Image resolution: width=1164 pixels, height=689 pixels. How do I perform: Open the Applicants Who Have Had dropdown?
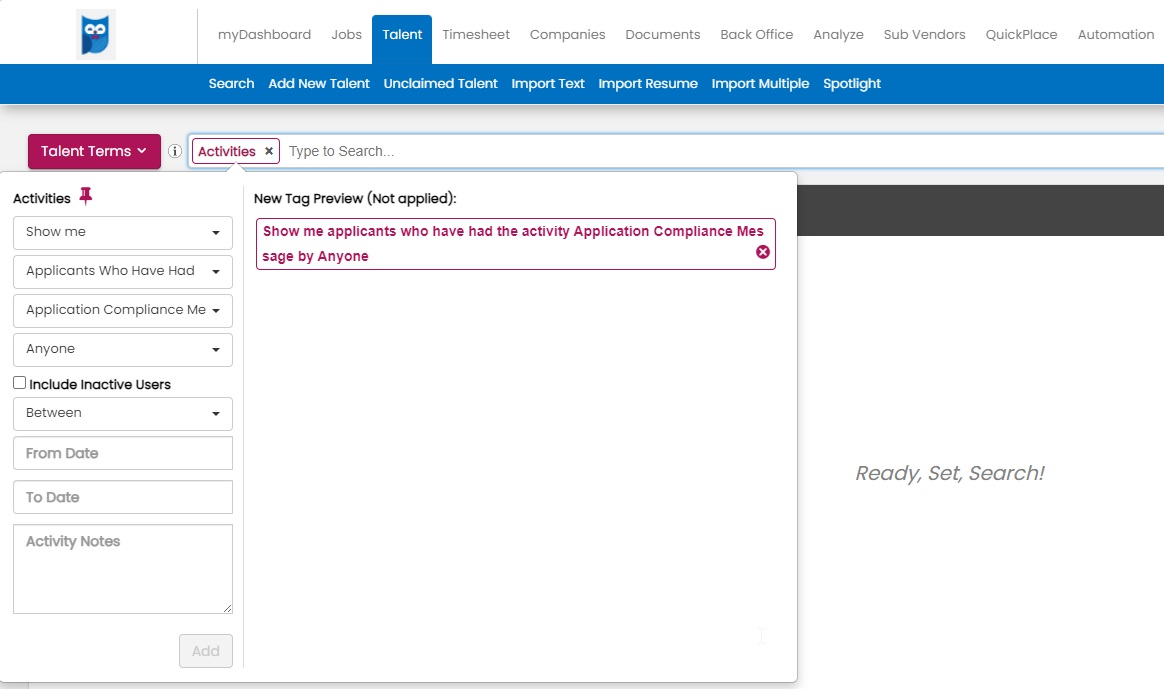(x=122, y=271)
